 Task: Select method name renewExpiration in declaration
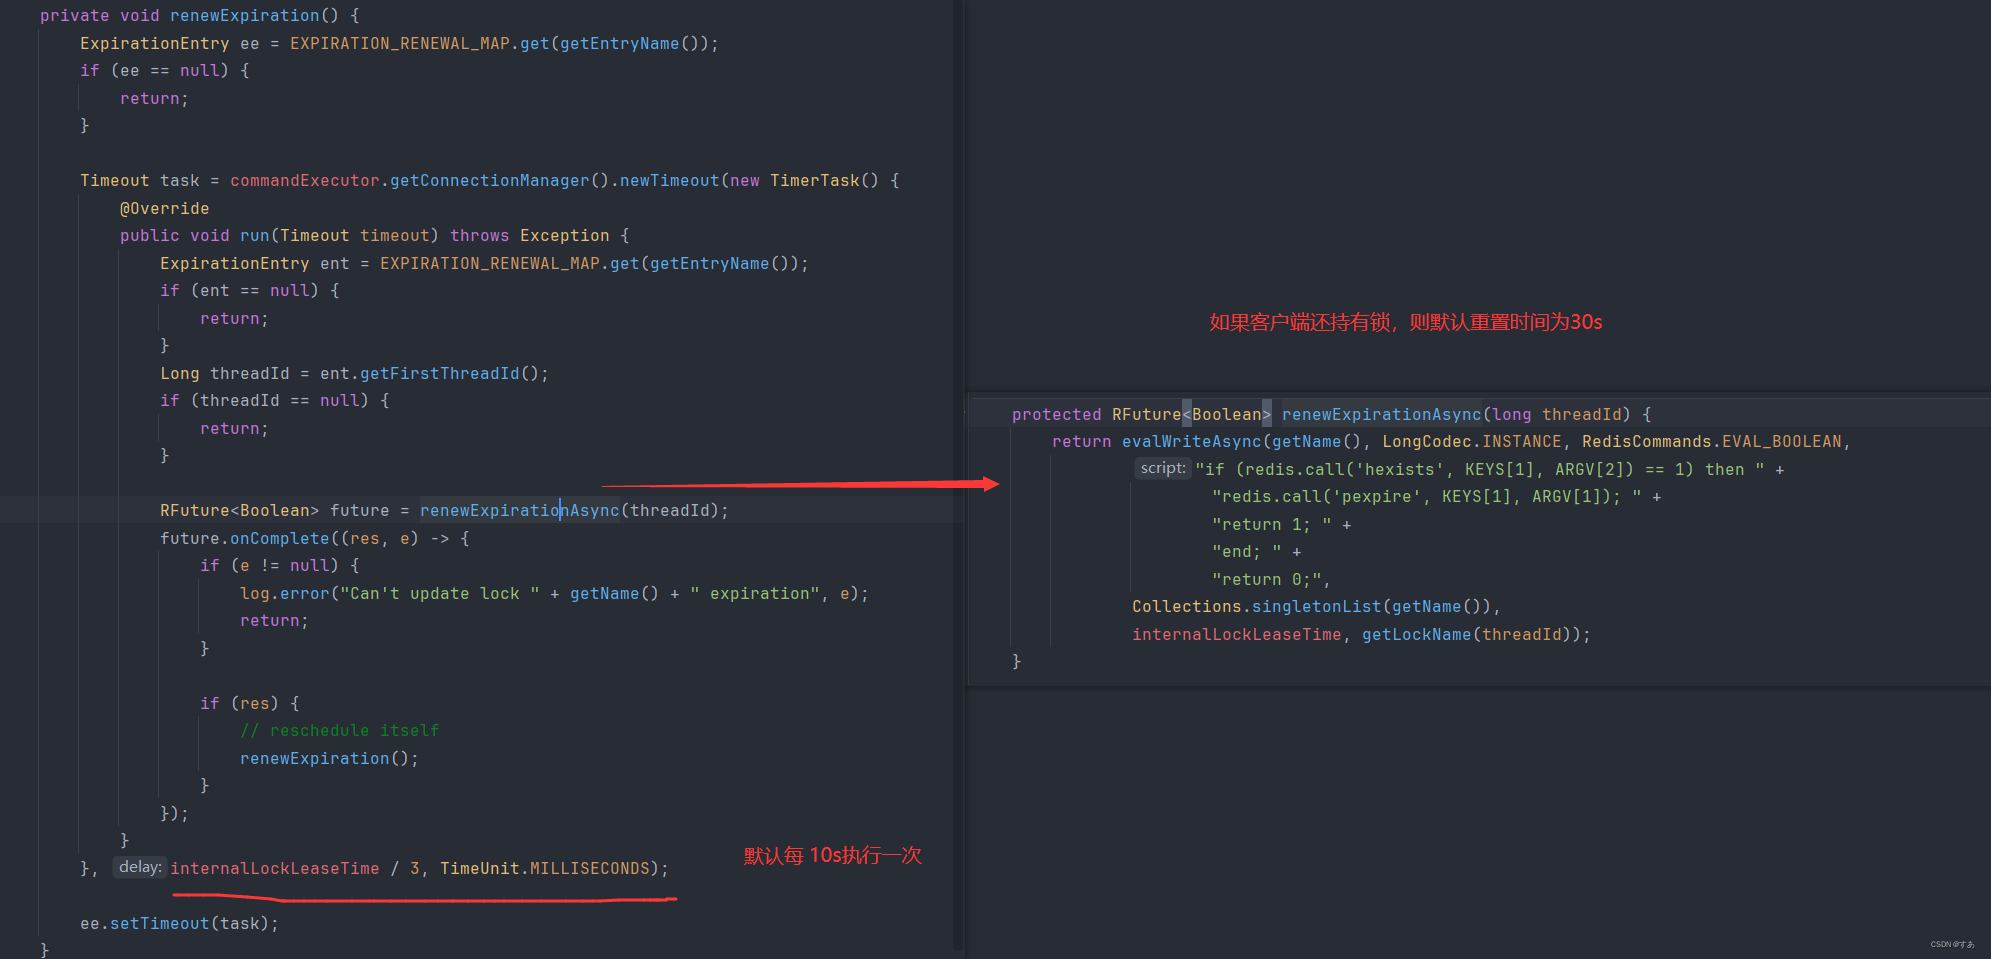(245, 16)
